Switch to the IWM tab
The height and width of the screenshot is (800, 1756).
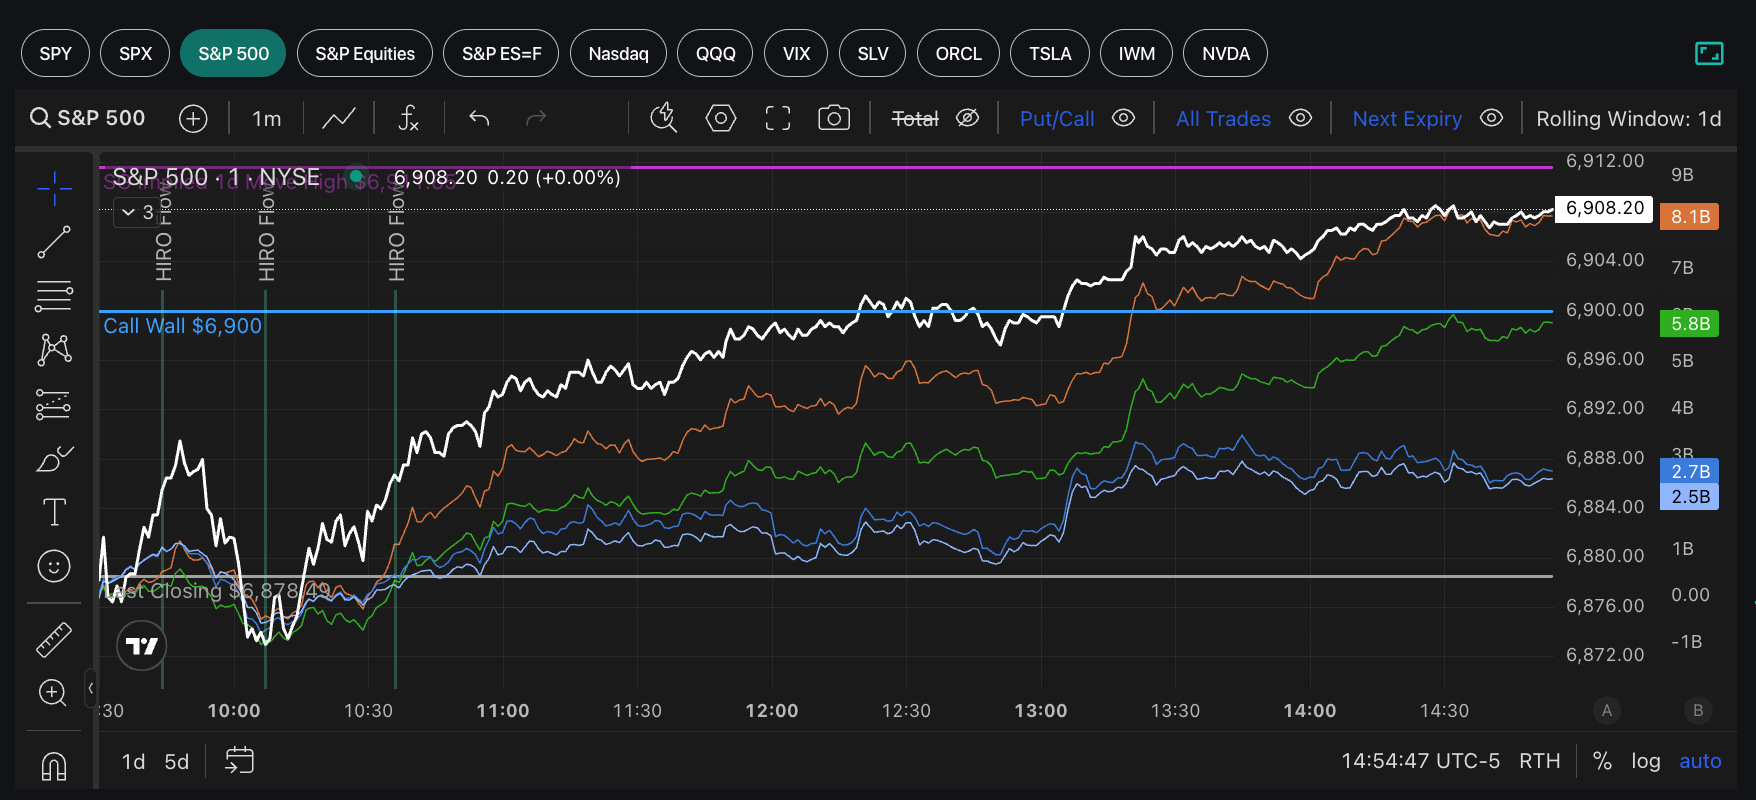(1137, 53)
